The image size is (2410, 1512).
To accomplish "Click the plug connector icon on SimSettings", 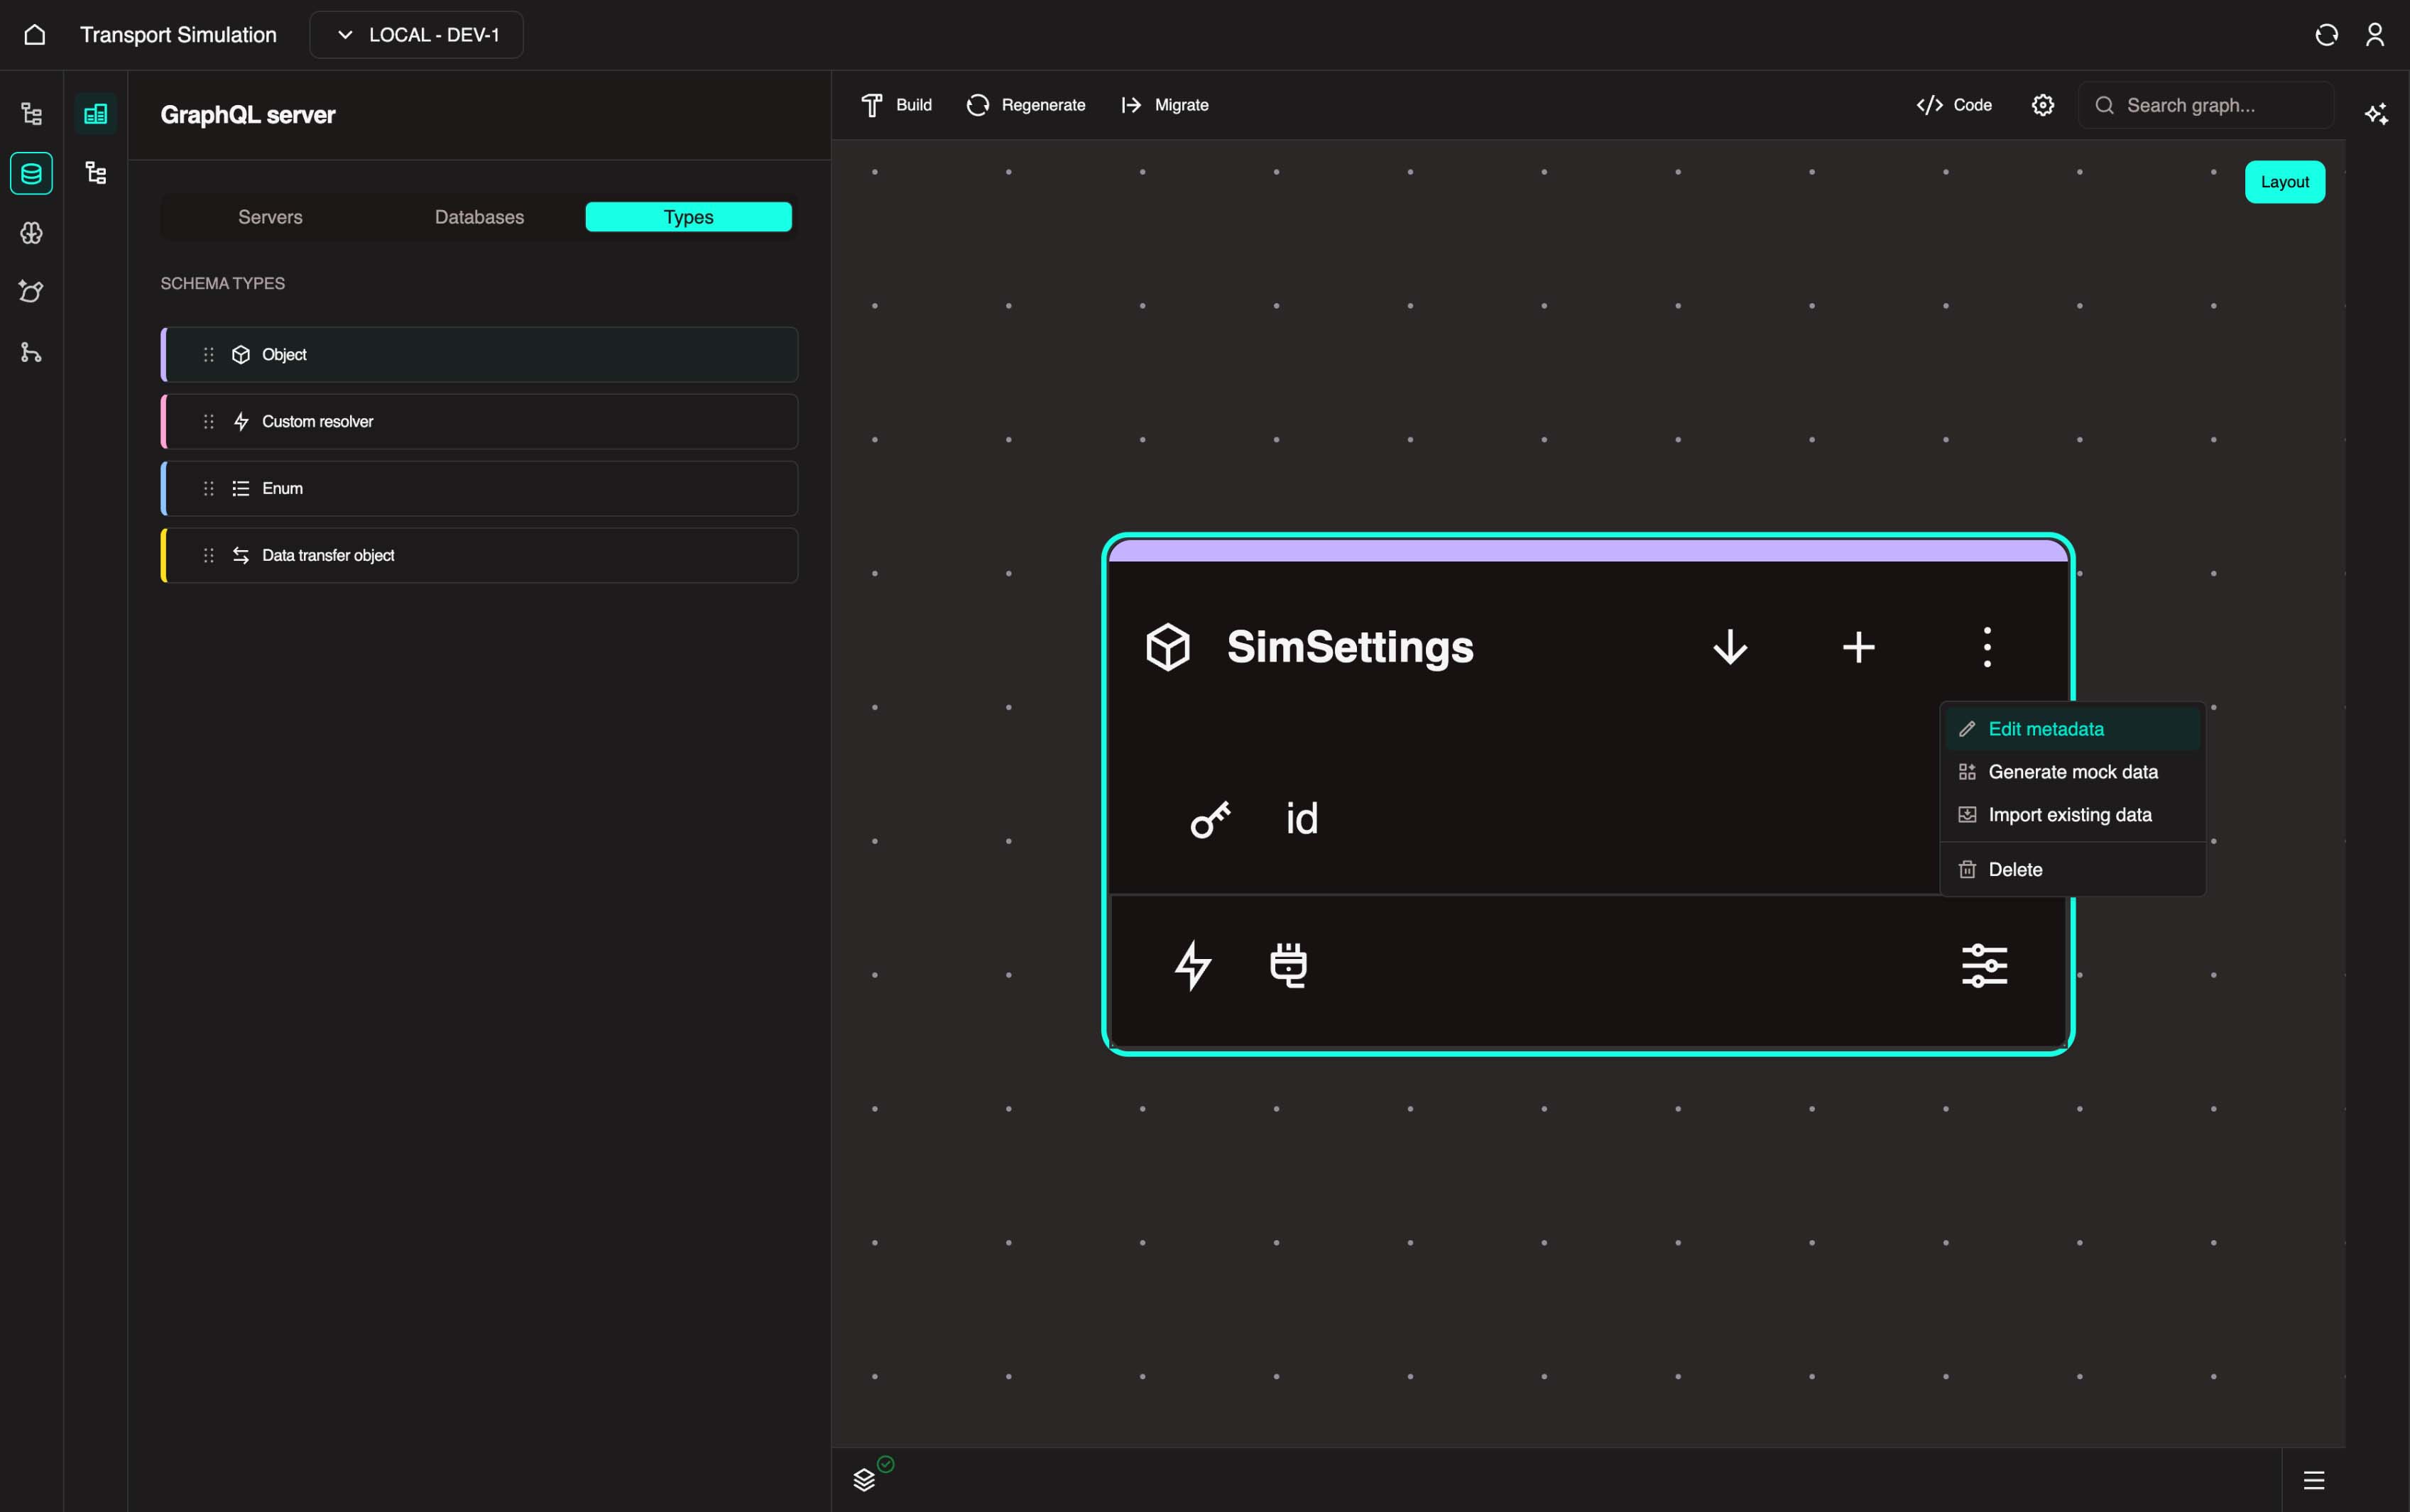I will pyautogui.click(x=1288, y=966).
